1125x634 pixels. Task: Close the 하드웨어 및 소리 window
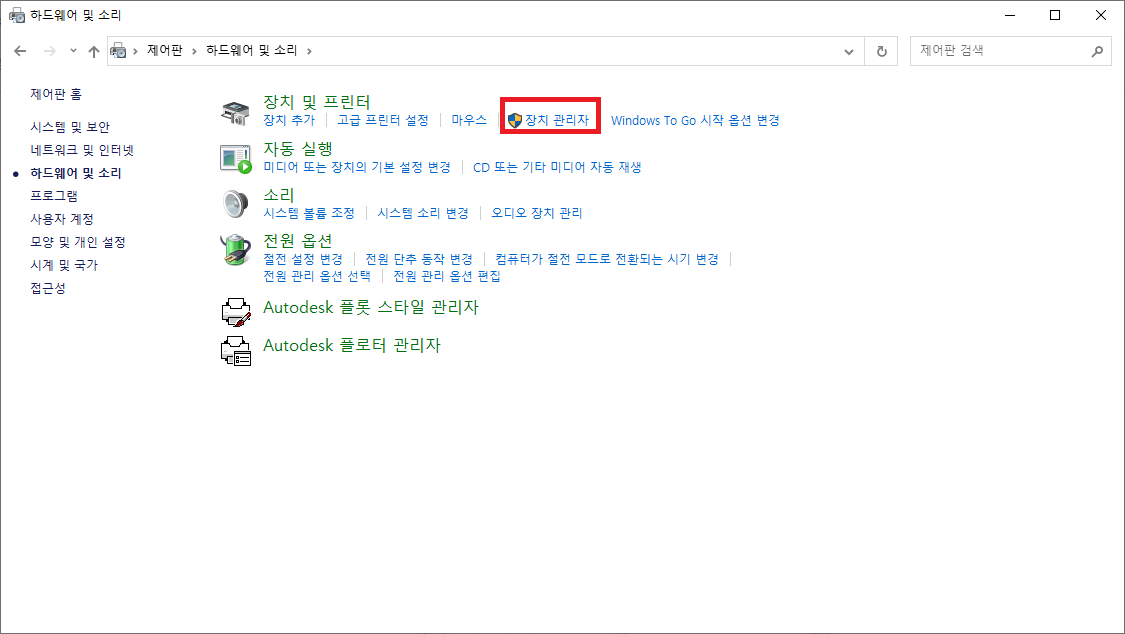point(1101,15)
